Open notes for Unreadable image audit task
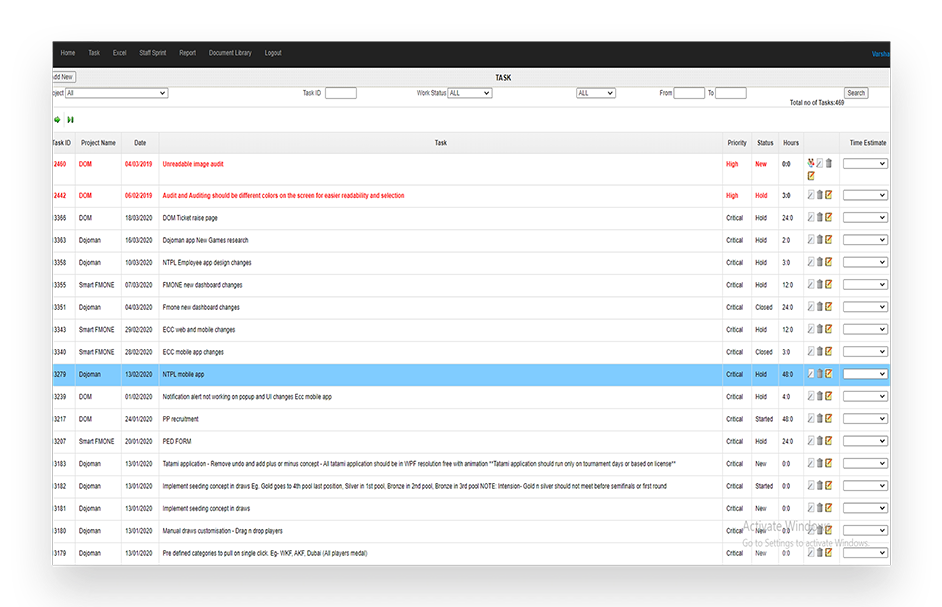The height and width of the screenshot is (607, 942). 811,175
